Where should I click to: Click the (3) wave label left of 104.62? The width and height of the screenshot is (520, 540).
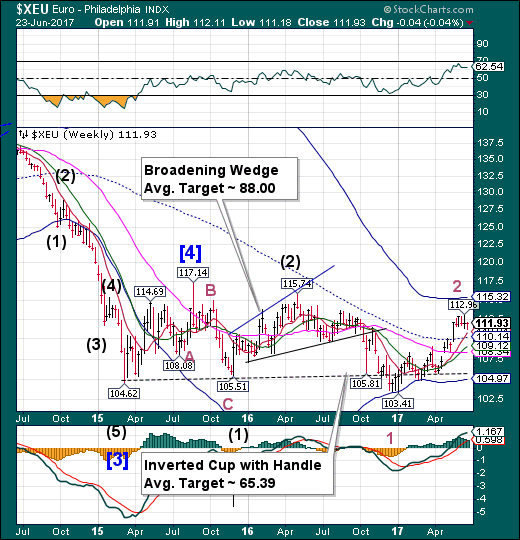96,344
